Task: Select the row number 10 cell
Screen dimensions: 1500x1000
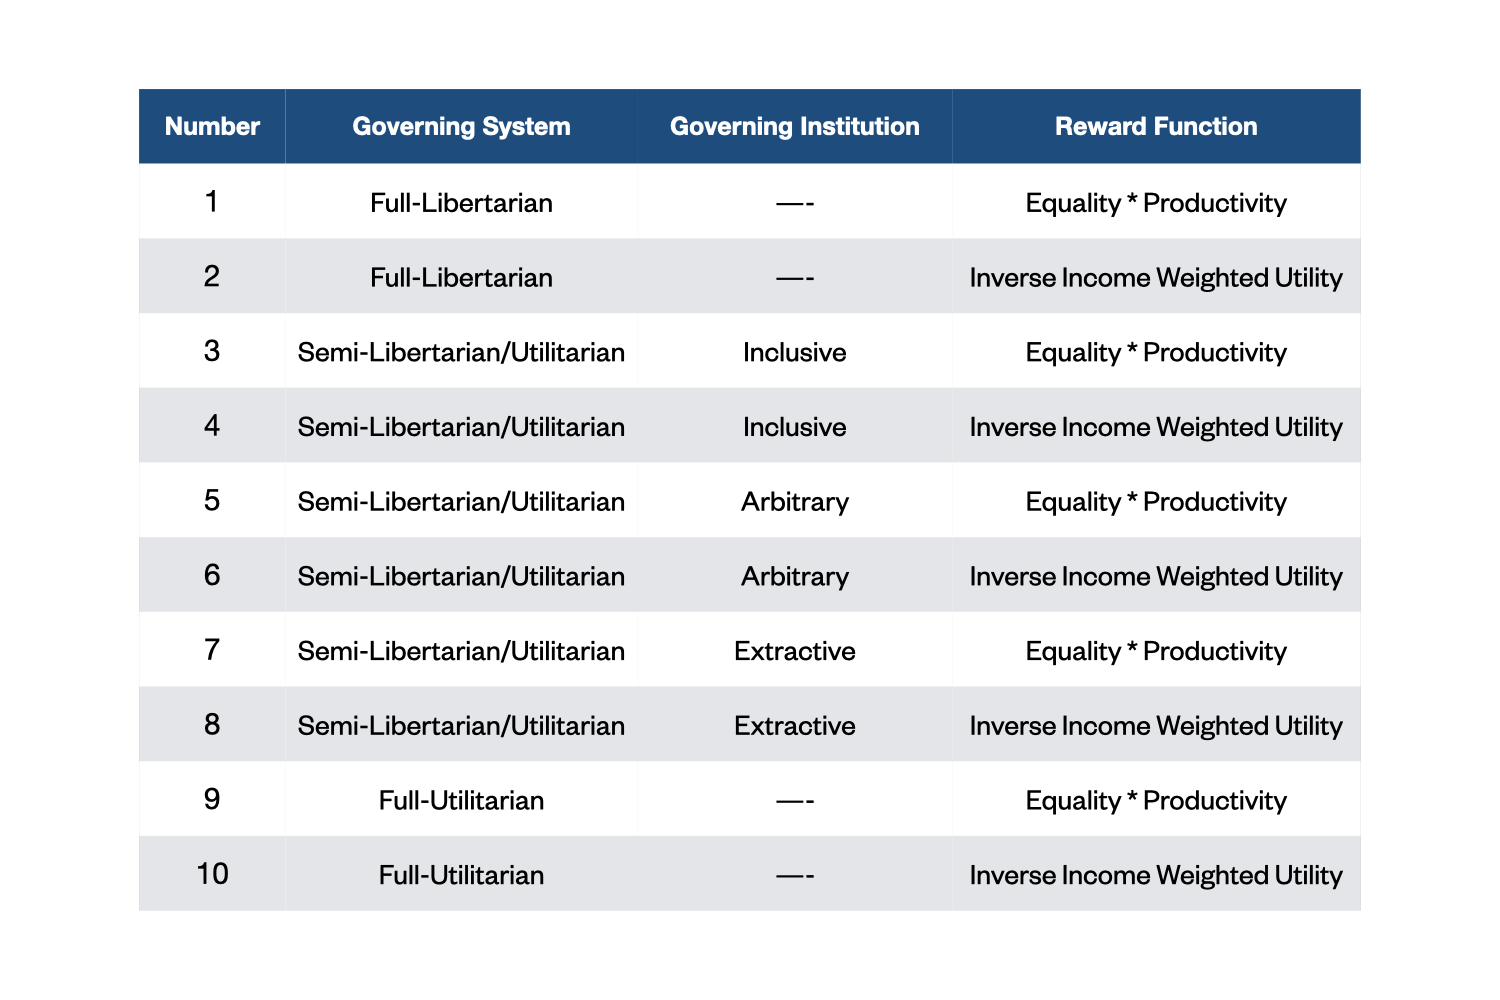Action: coord(212,874)
